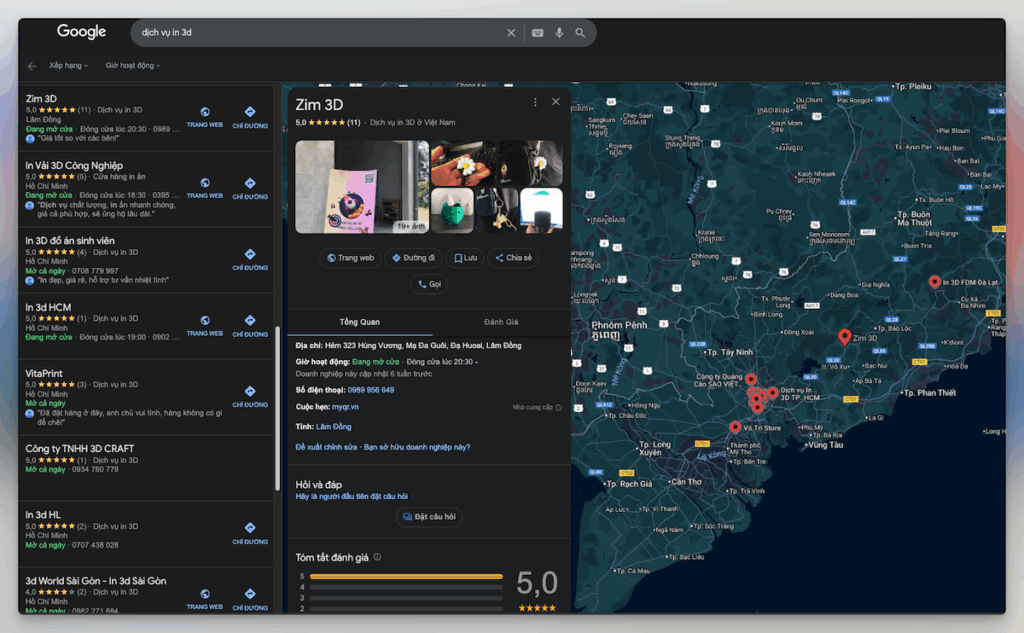
Task: Click the microphone voice search icon
Action: (559, 33)
